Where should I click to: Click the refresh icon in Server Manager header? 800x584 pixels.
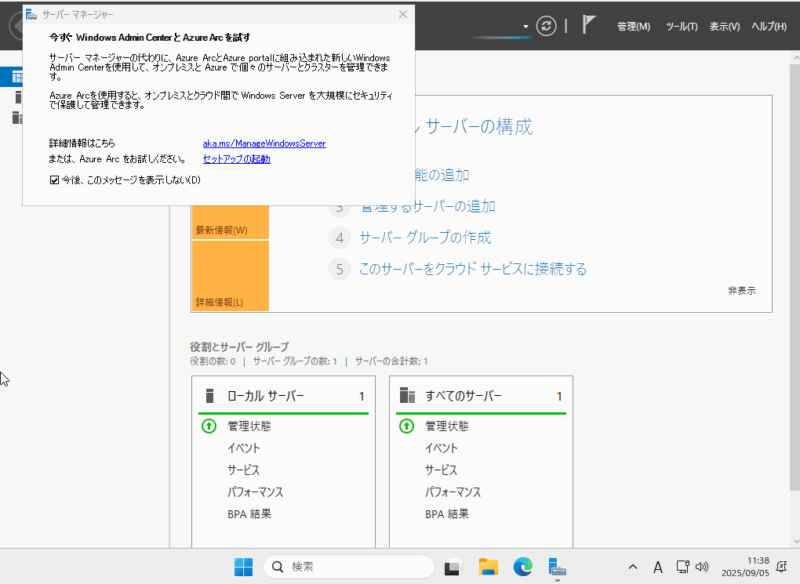(546, 26)
